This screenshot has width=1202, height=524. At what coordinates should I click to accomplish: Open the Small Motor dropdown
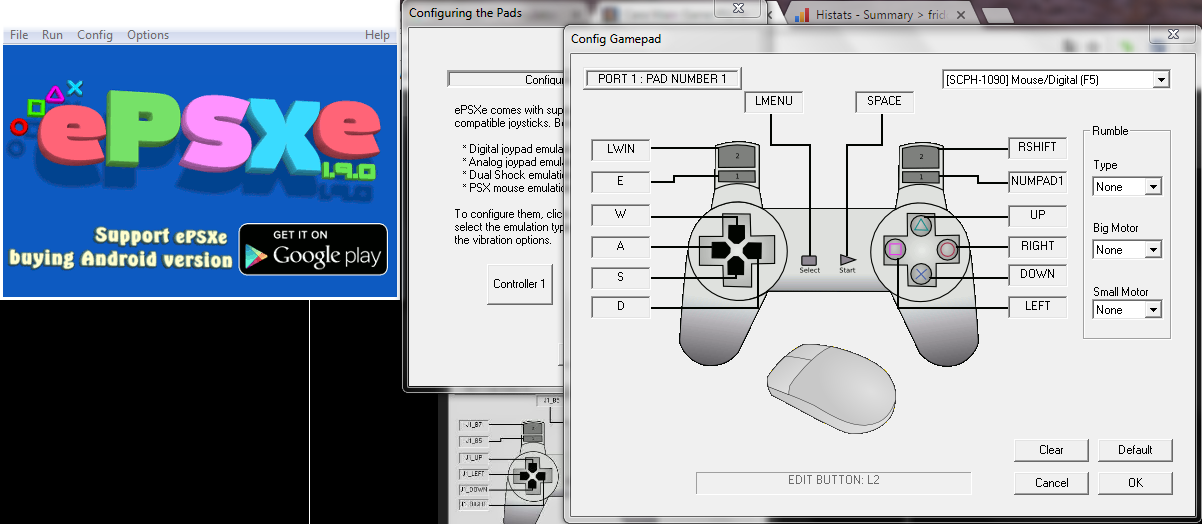point(1127,310)
